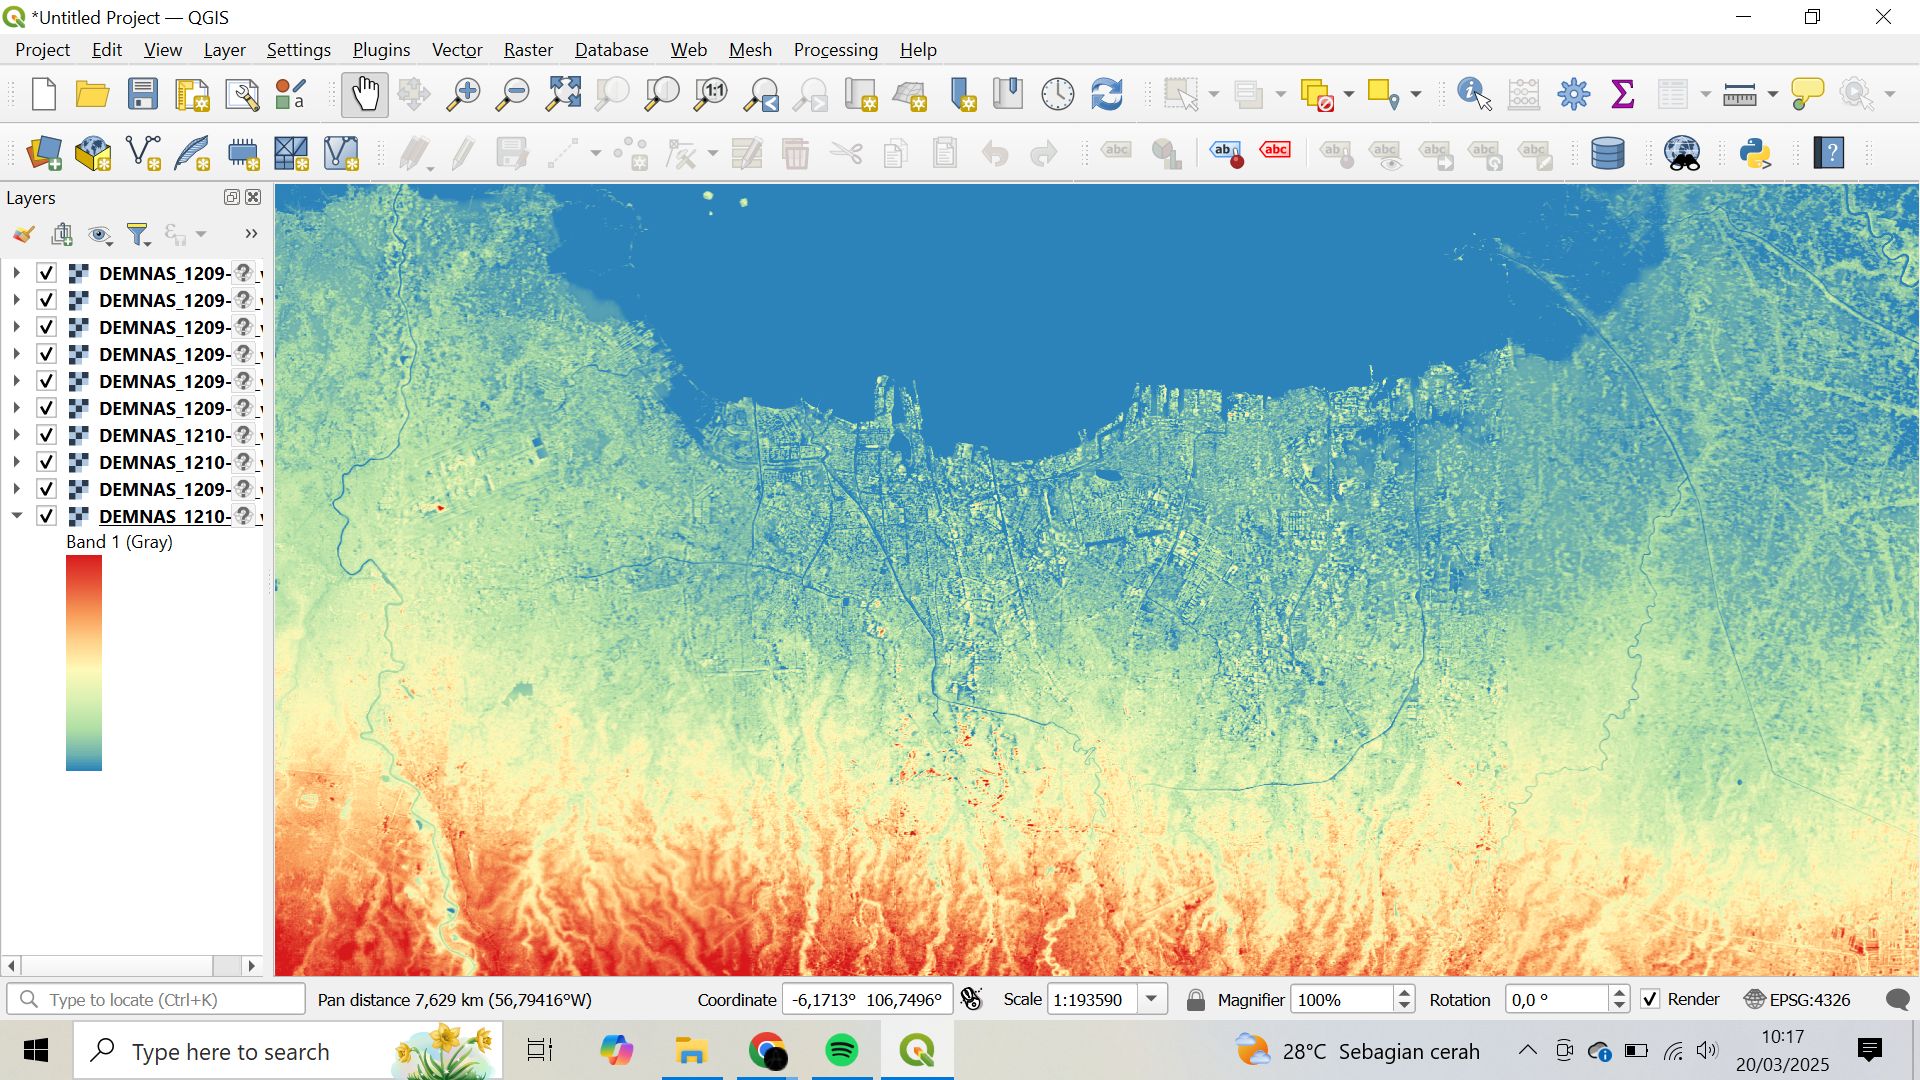Collapse the last DEMNAS_1210 layer legend
Viewport: 1920px width, 1080px height.
coord(16,516)
